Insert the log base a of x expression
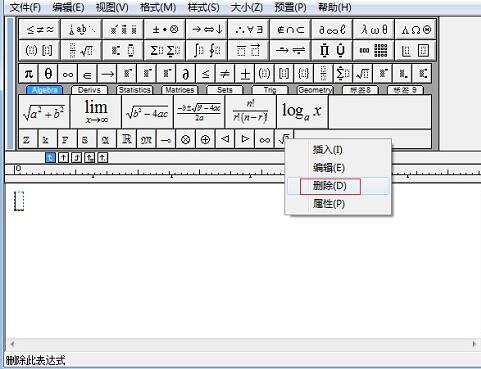481x369 pixels. [x=302, y=112]
